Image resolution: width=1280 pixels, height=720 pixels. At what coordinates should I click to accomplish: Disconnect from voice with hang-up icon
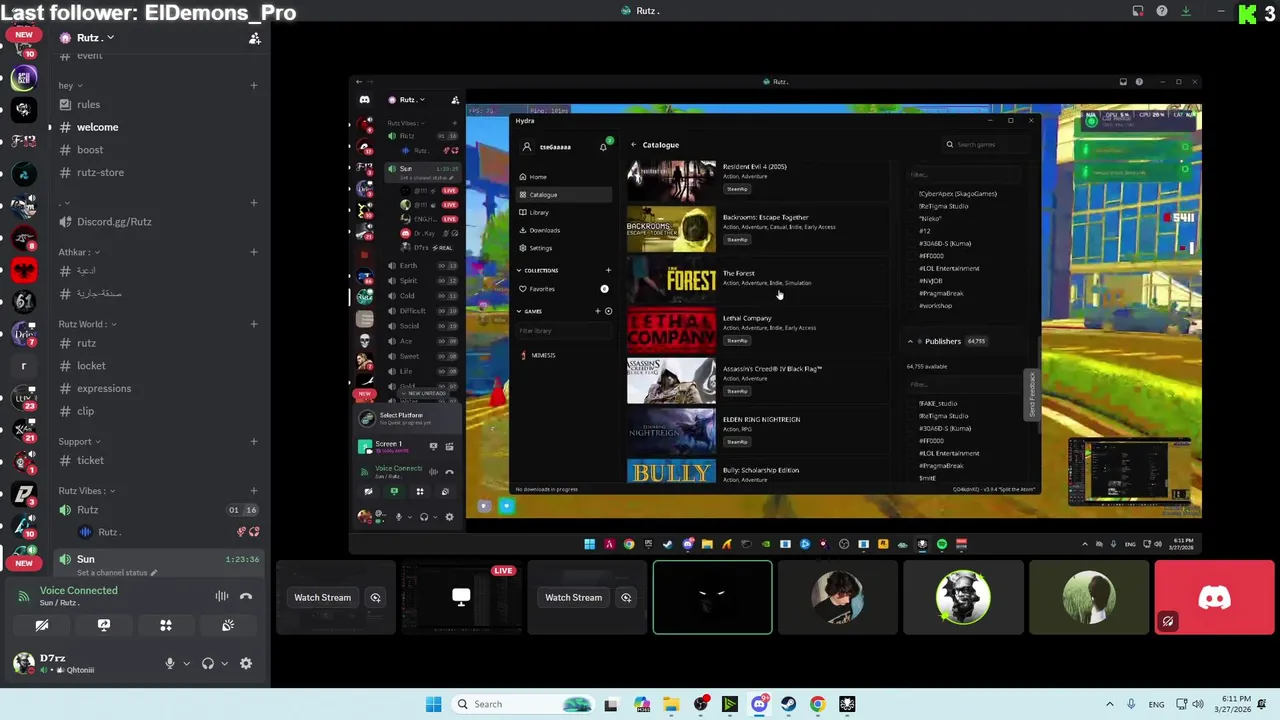point(246,597)
